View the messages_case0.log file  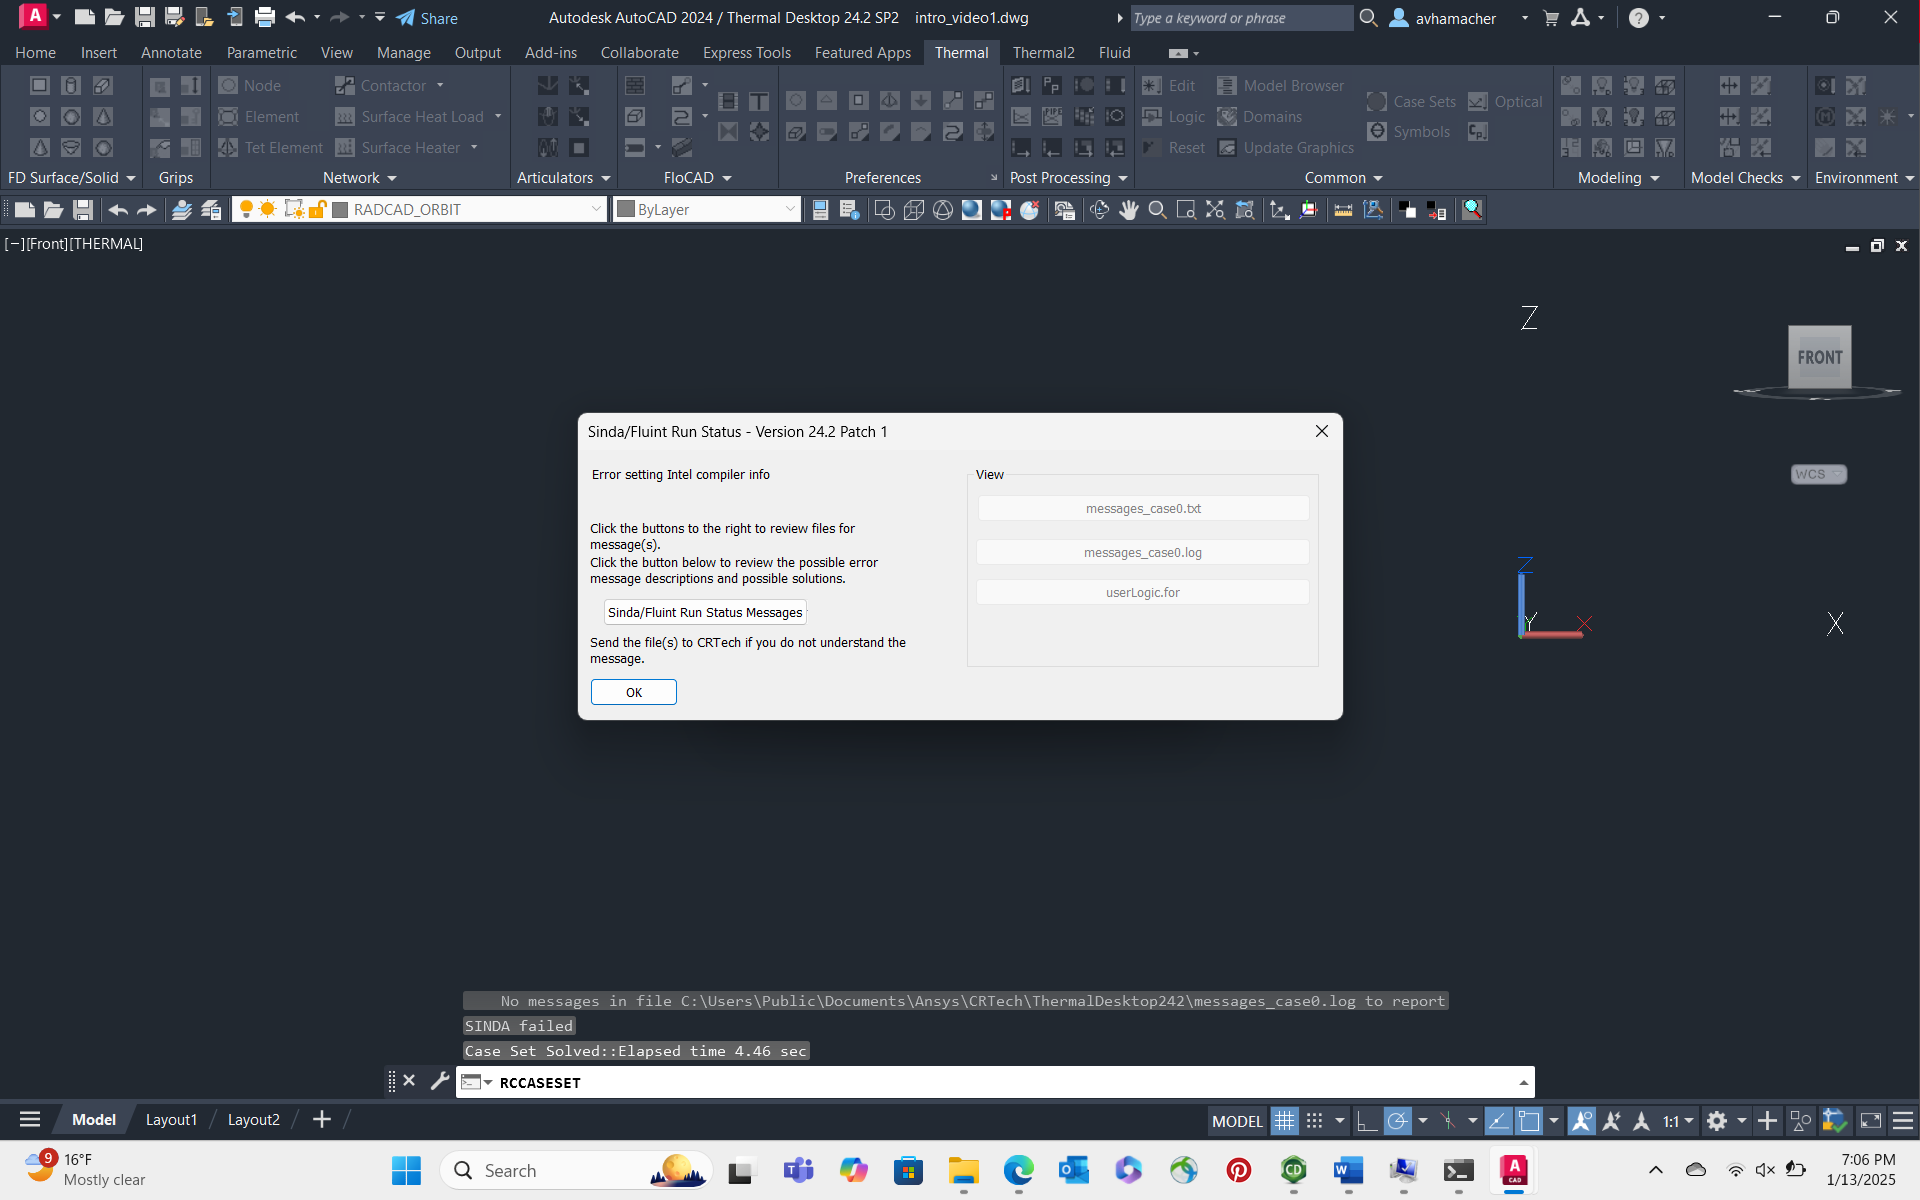pyautogui.click(x=1142, y=552)
